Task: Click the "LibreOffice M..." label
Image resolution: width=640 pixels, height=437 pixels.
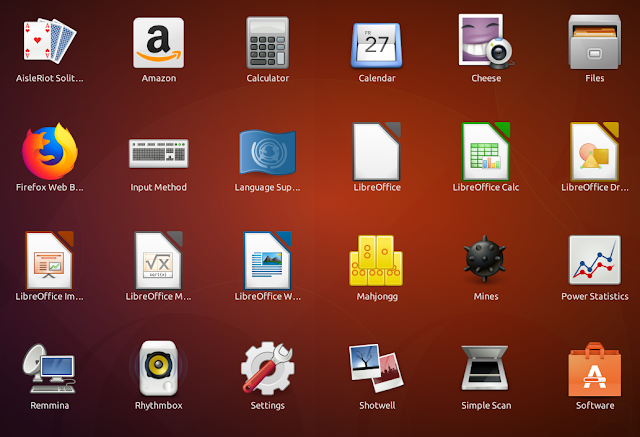Action: click(x=158, y=297)
